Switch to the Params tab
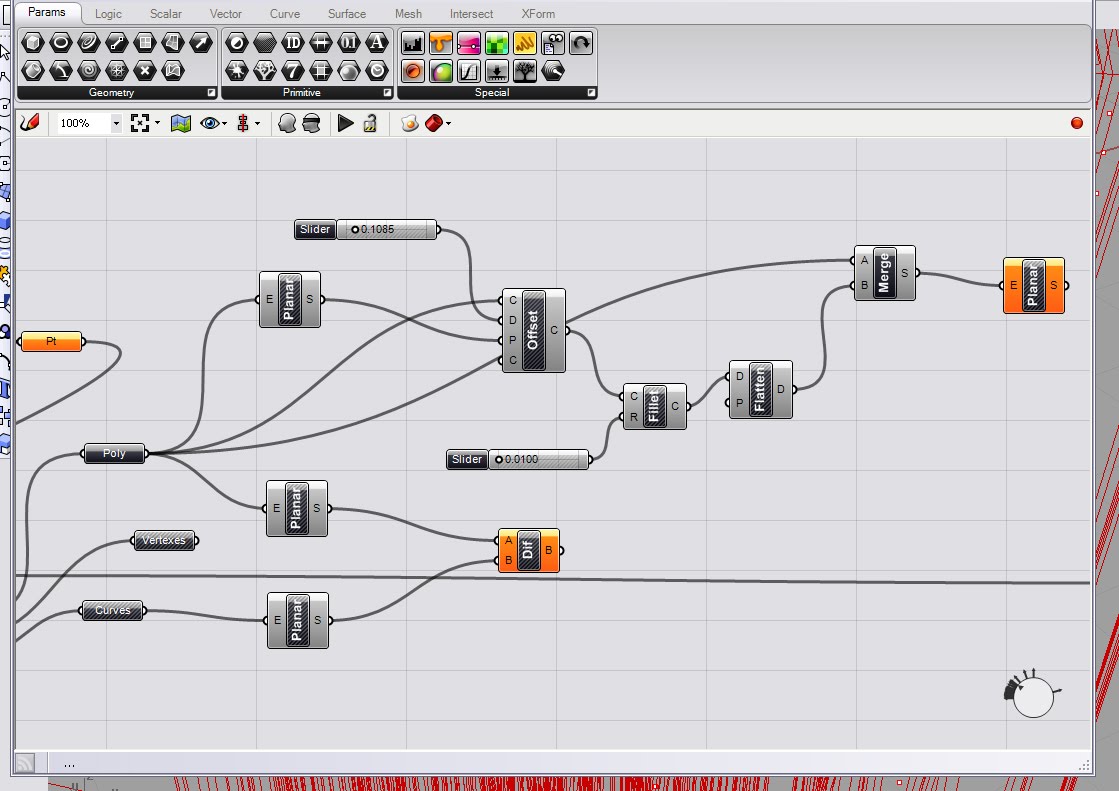 (x=47, y=12)
